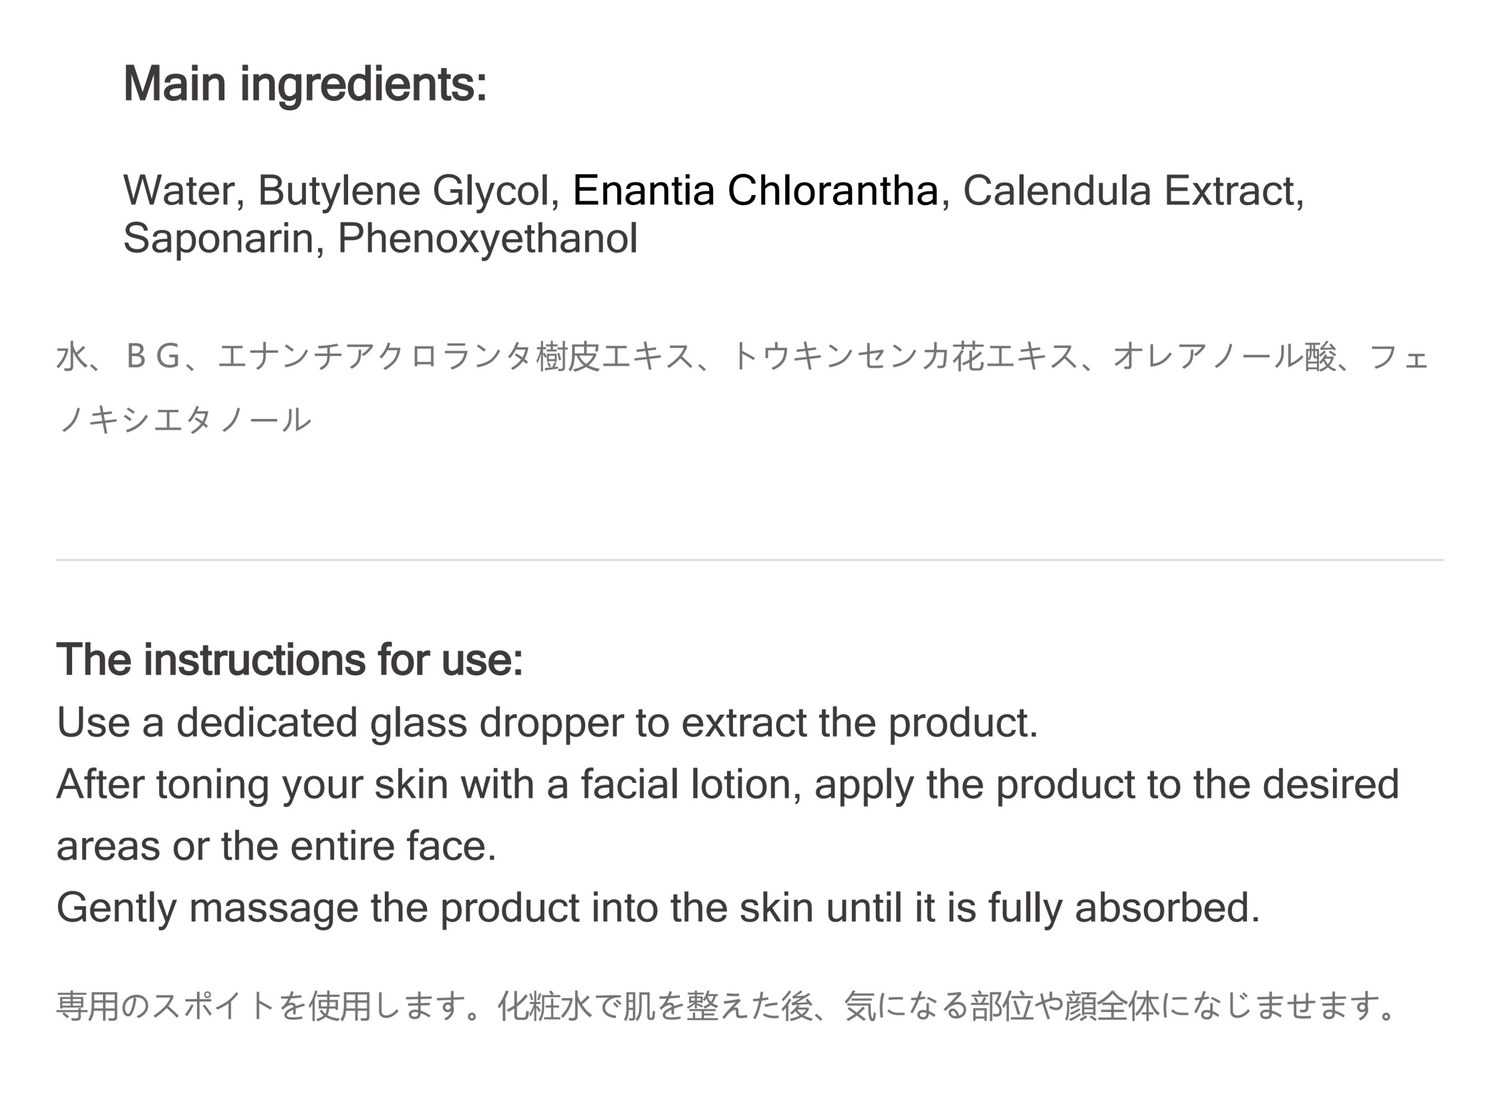
Task: Click the Japanese text "エナンチアクロランタ樹皮エキス"
Action: click(x=455, y=357)
